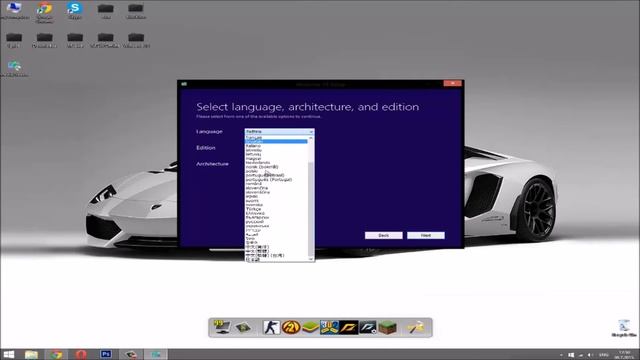Viewport: 640px width, 360px height.
Task: Close the Windows setup dialog
Action: tap(453, 83)
